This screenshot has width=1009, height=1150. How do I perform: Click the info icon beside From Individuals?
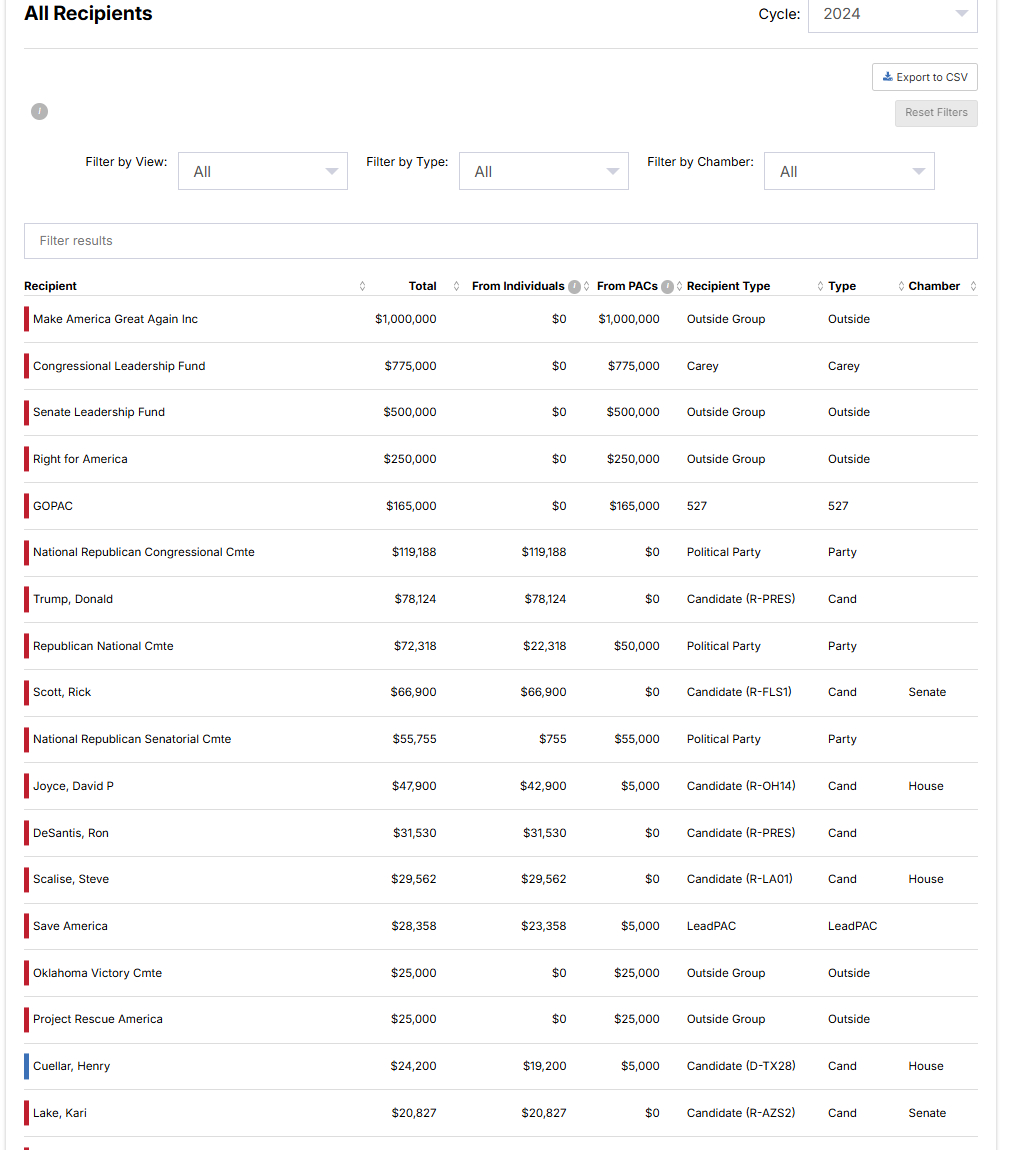coord(574,287)
